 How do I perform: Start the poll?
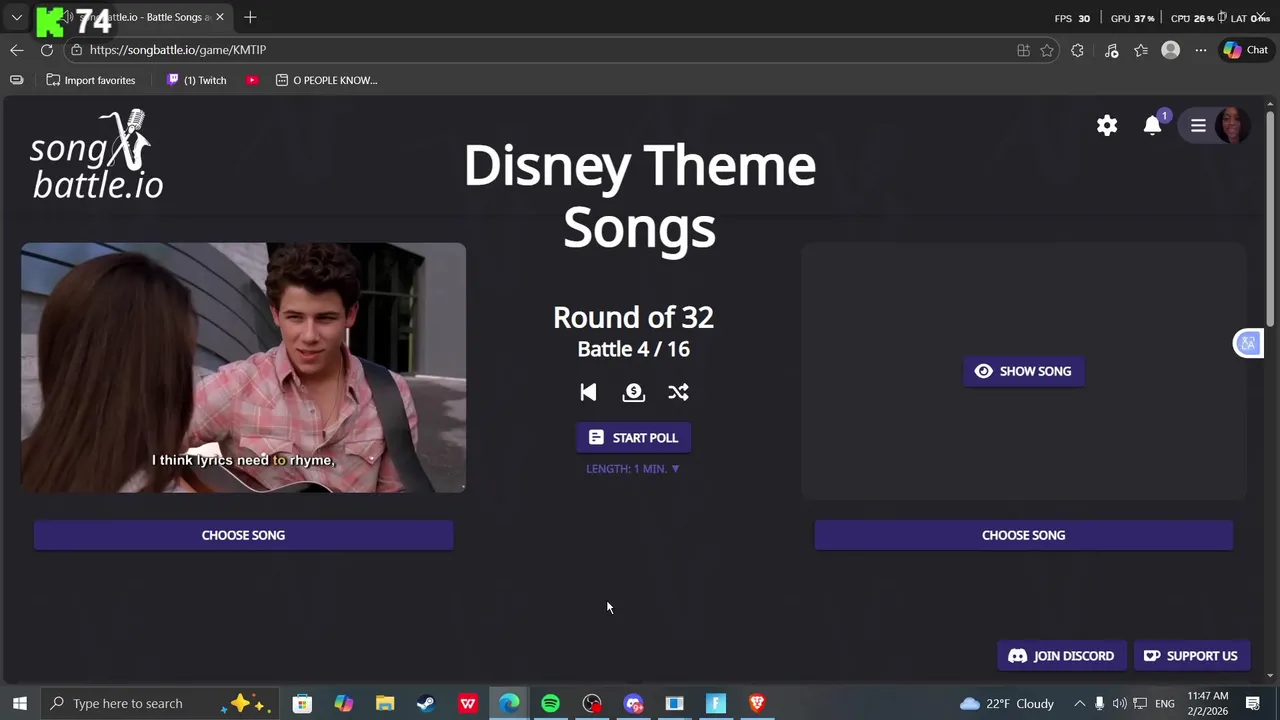click(x=633, y=437)
